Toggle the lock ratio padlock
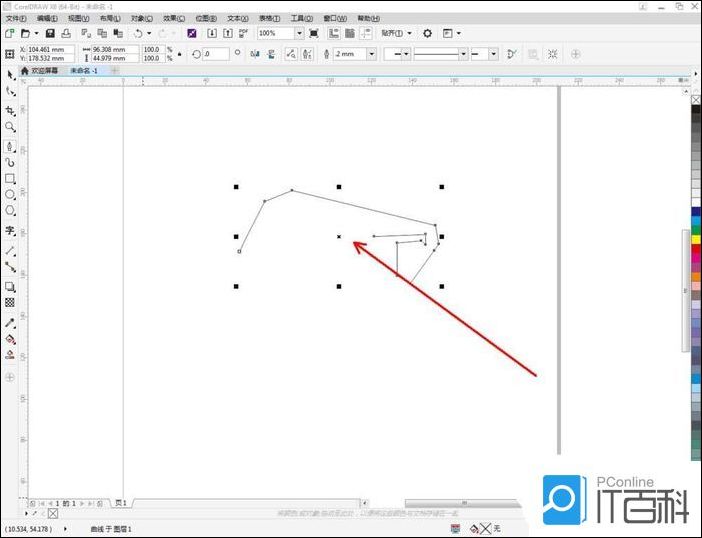The image size is (702, 538). click(x=180, y=54)
